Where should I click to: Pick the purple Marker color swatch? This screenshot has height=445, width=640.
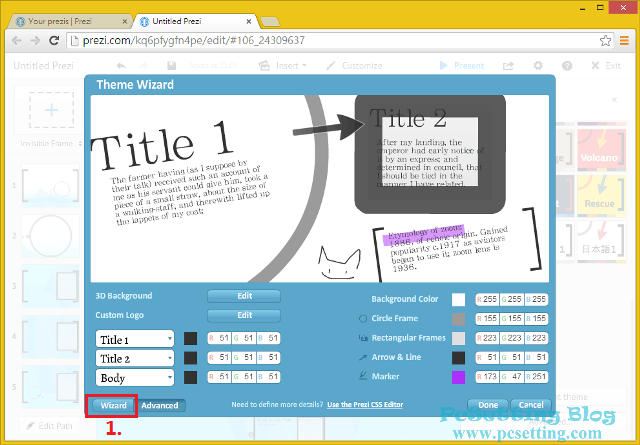click(x=458, y=377)
